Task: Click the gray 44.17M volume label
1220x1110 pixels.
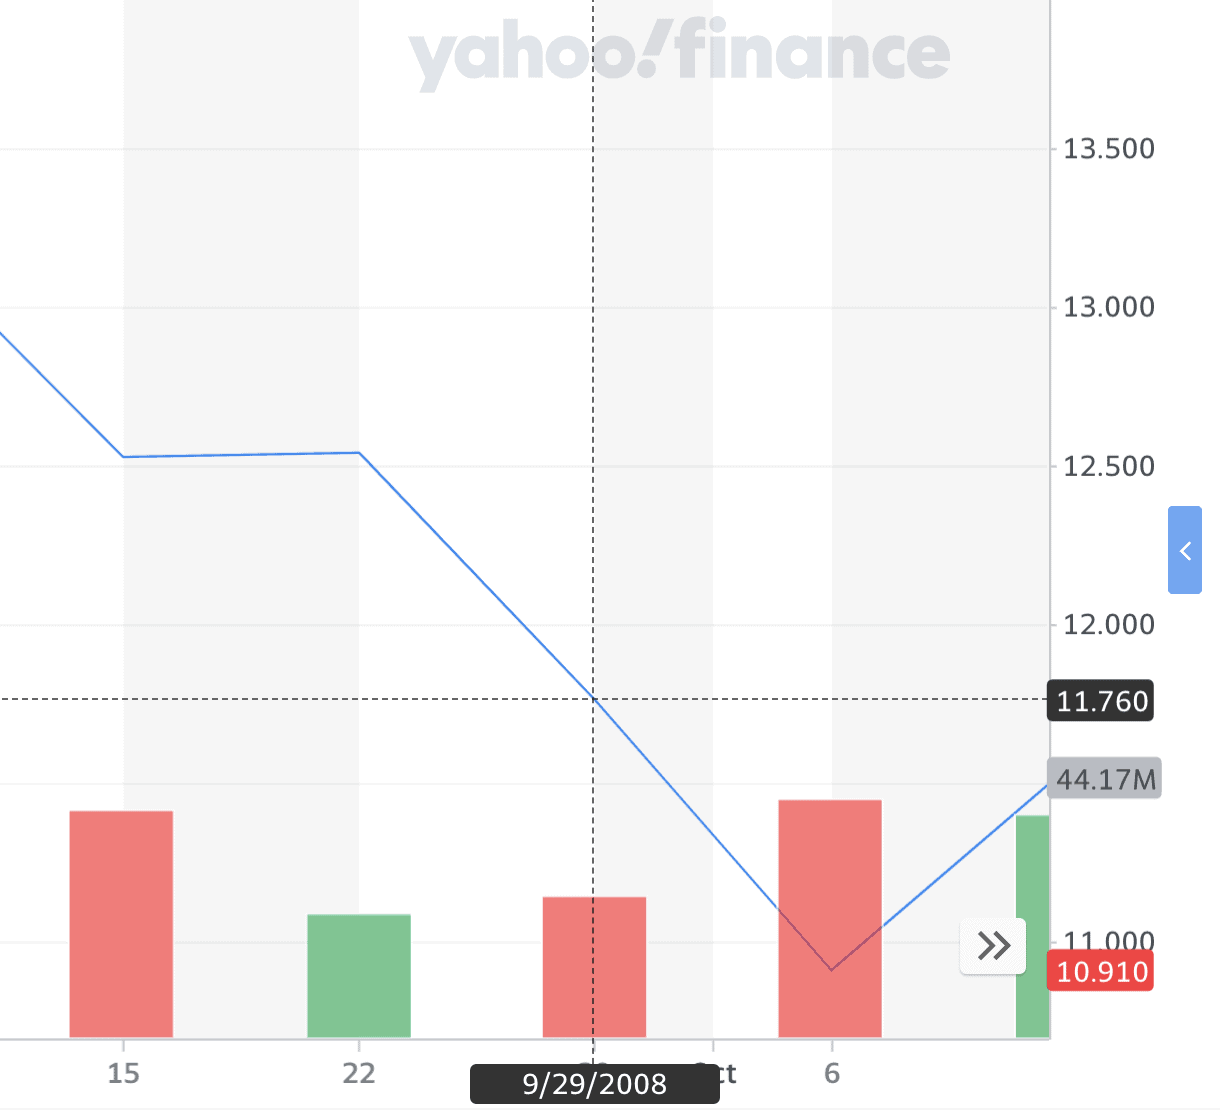Action: click(1105, 779)
